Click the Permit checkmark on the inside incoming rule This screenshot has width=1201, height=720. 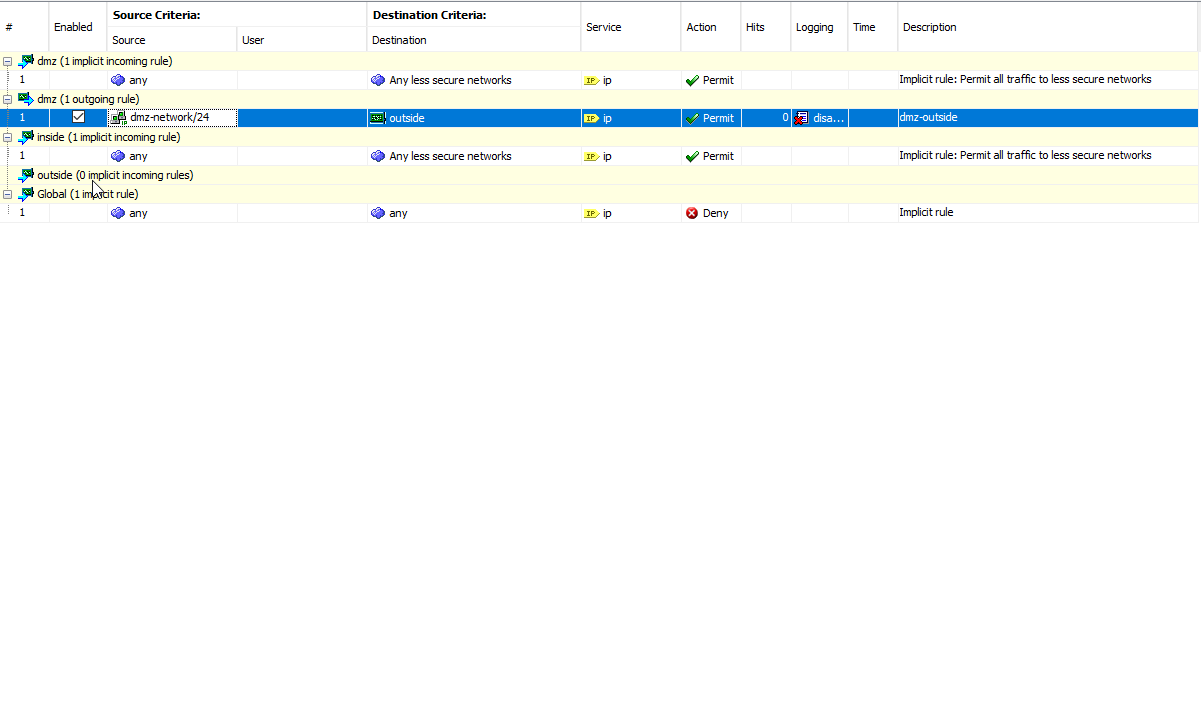690,156
